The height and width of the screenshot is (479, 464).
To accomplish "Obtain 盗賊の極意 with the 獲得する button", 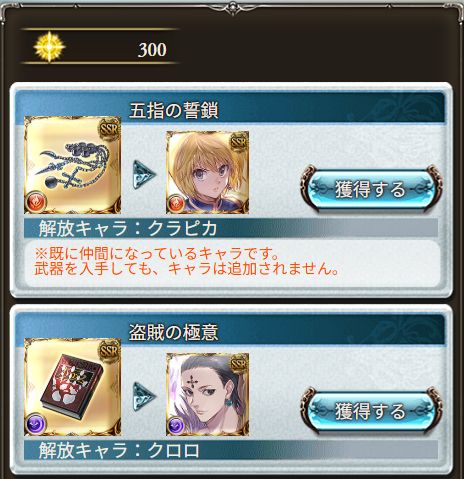I will [371, 411].
